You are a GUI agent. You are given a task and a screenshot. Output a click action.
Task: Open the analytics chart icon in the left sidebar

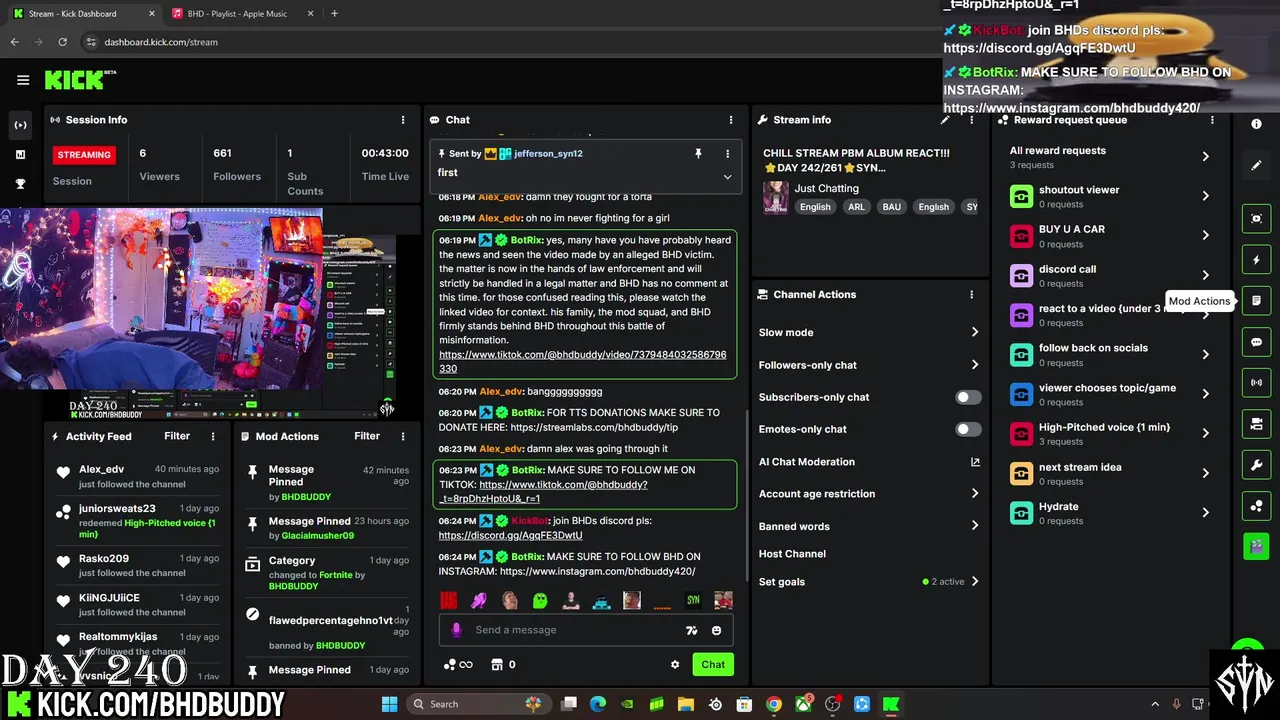coord(20,154)
